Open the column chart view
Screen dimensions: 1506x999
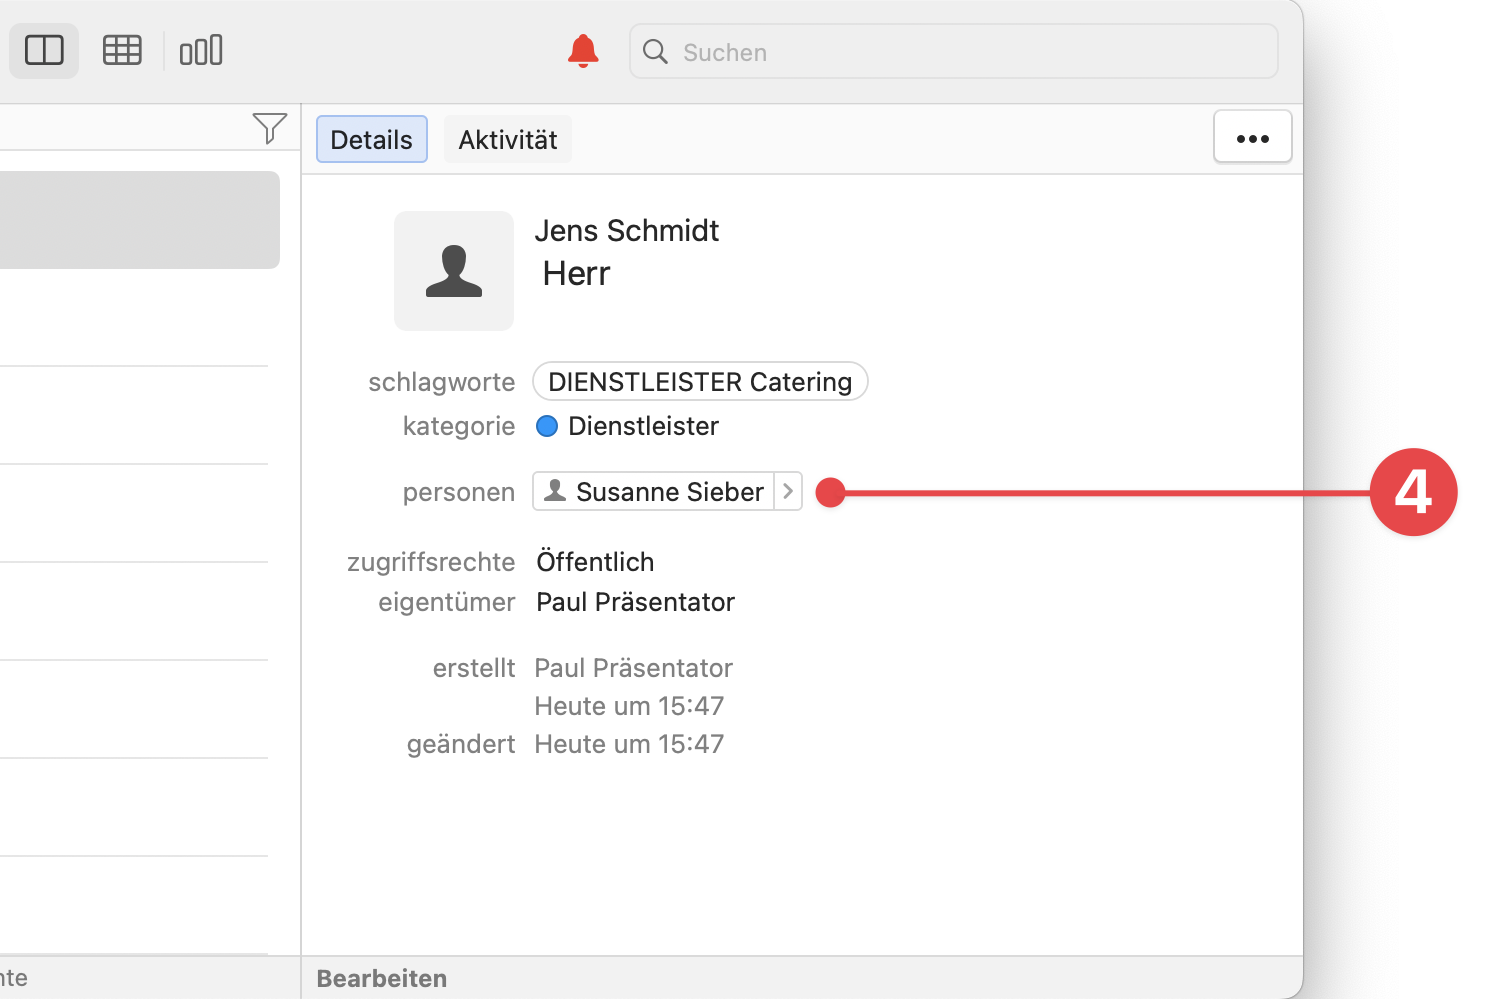(x=201, y=50)
